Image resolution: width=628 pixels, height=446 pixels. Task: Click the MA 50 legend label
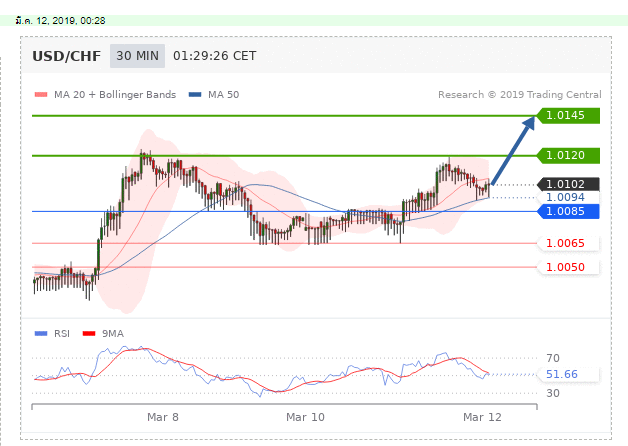223,94
